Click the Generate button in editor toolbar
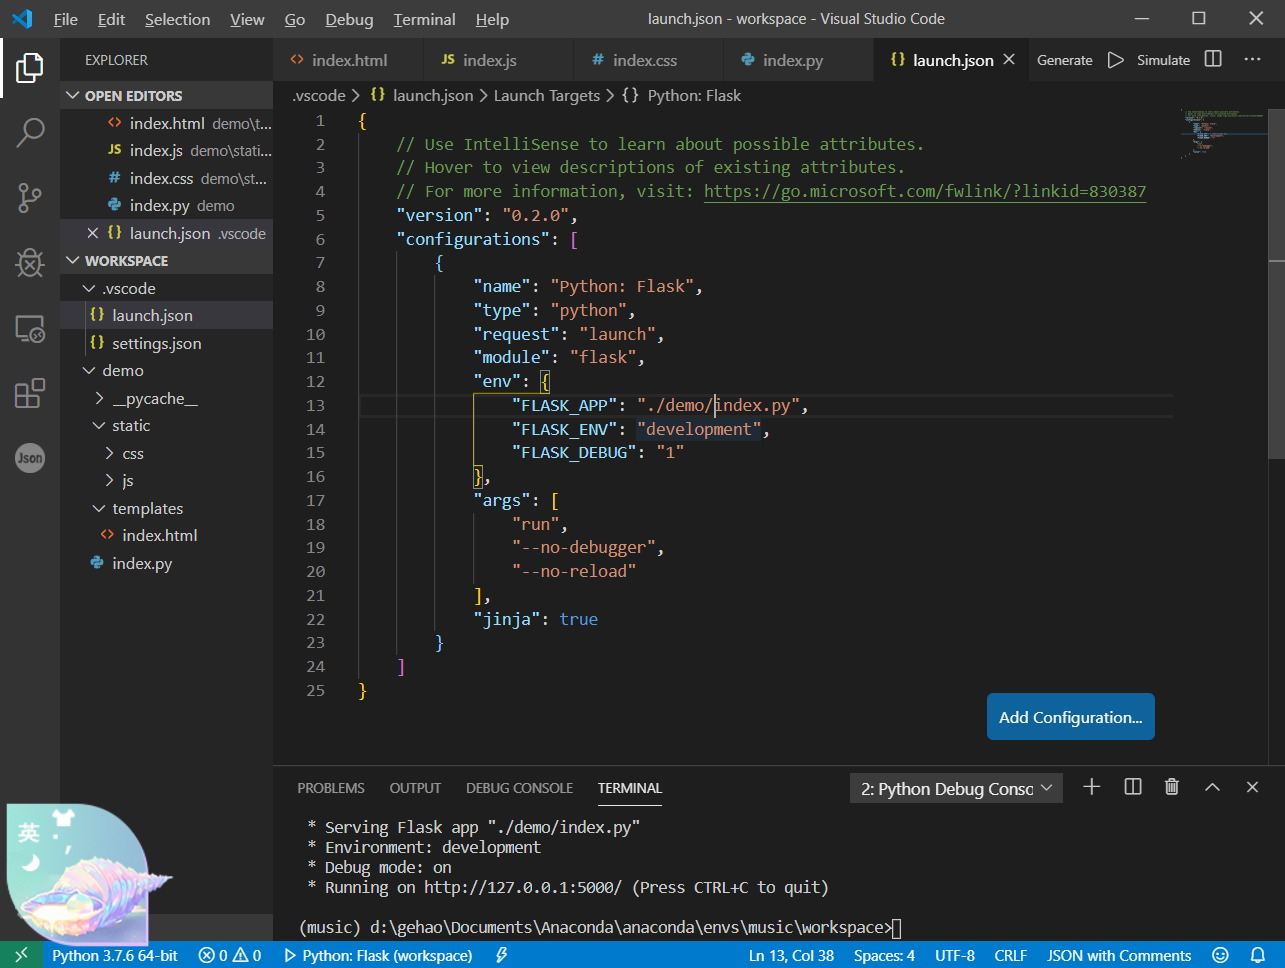The height and width of the screenshot is (968, 1285). (x=1065, y=60)
